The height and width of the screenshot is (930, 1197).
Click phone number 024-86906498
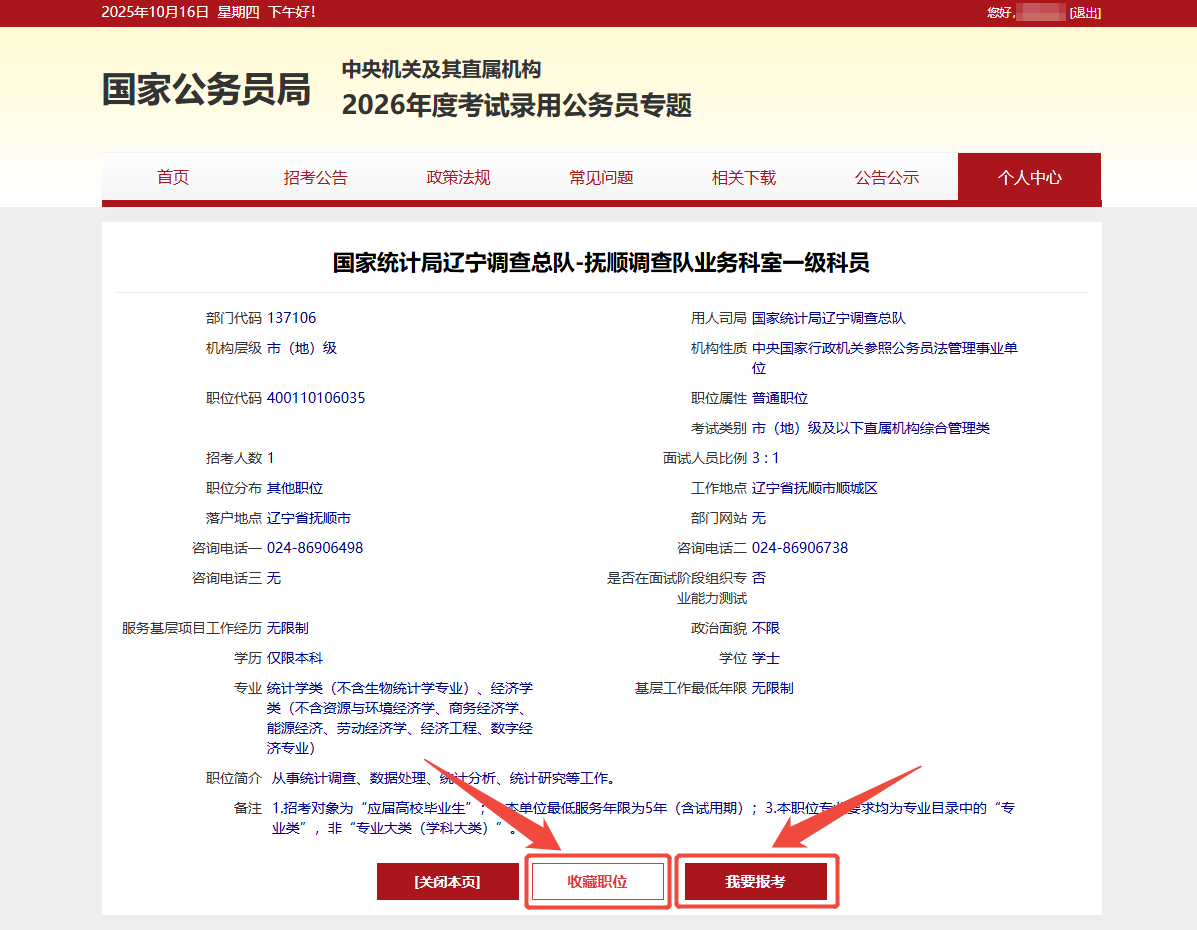pyautogui.click(x=315, y=548)
